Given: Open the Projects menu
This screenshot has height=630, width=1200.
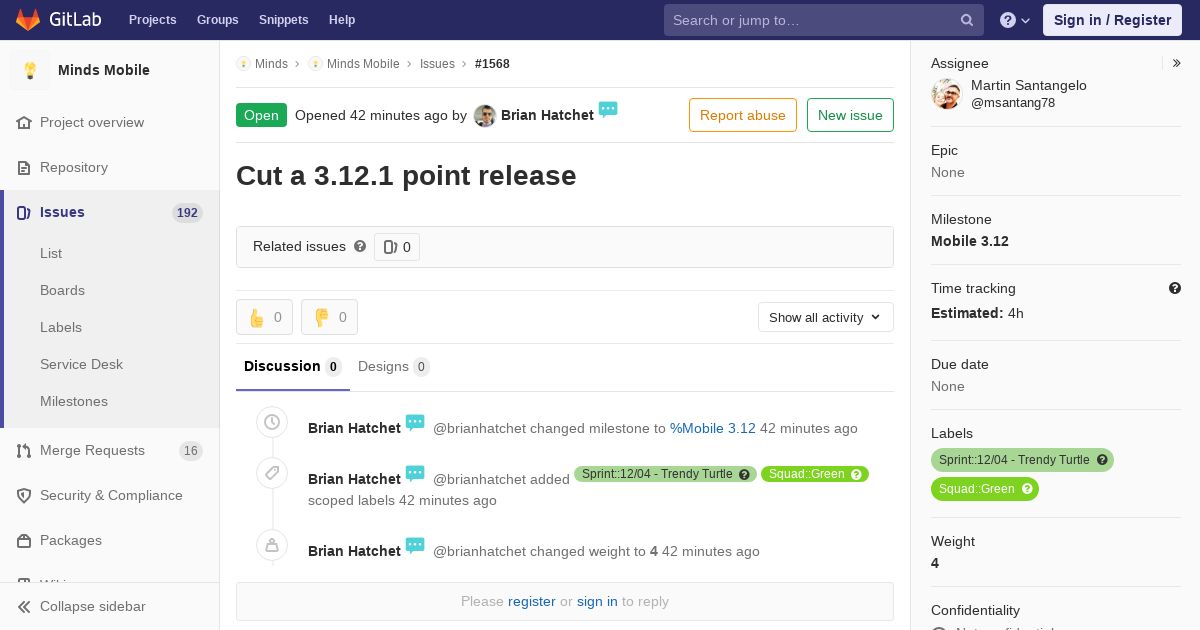Looking at the screenshot, I should coord(152,20).
